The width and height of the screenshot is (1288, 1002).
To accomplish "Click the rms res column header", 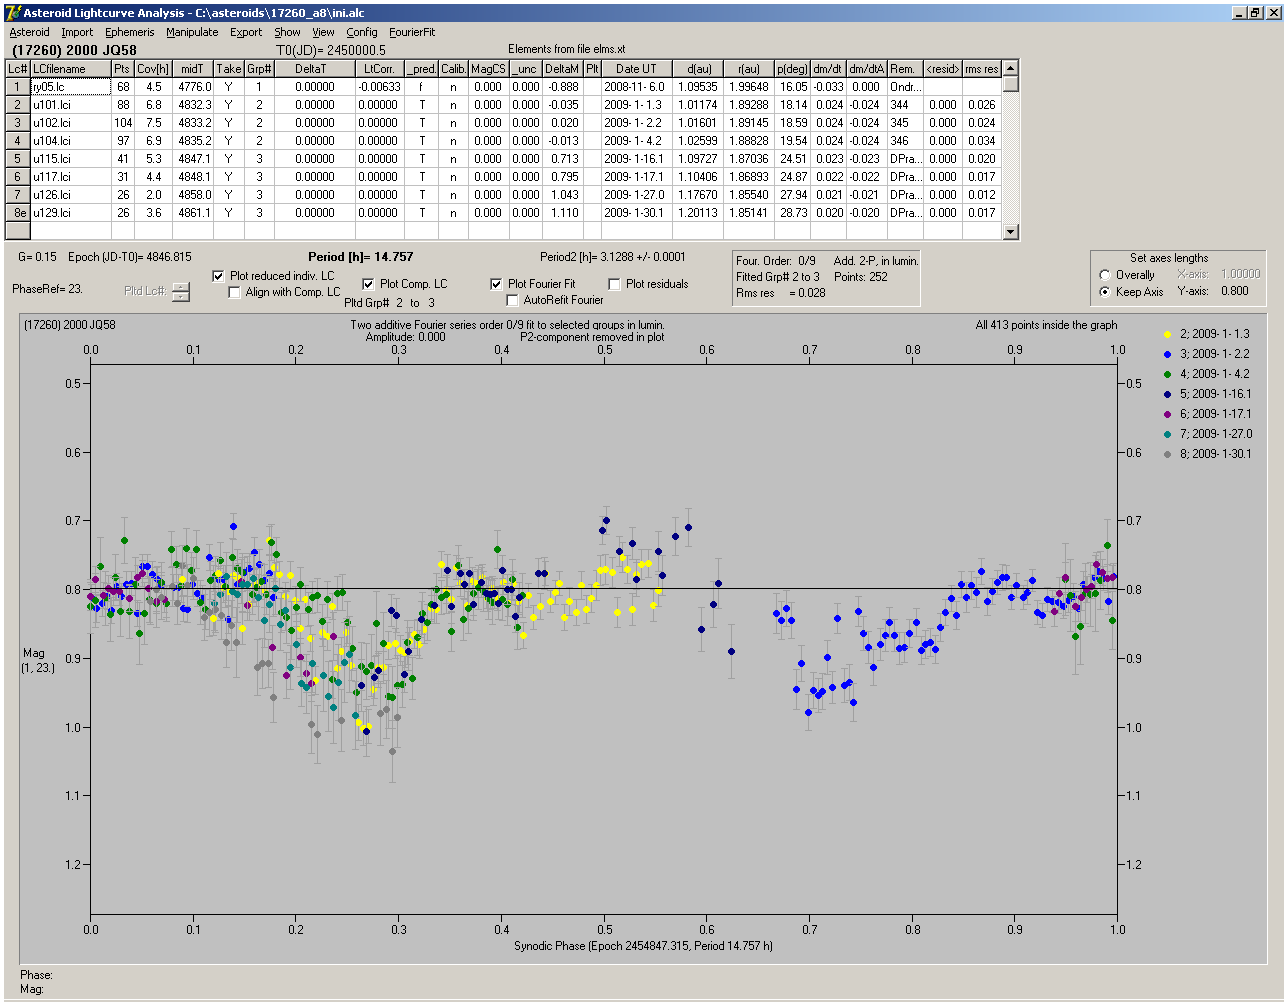I will click(981, 69).
